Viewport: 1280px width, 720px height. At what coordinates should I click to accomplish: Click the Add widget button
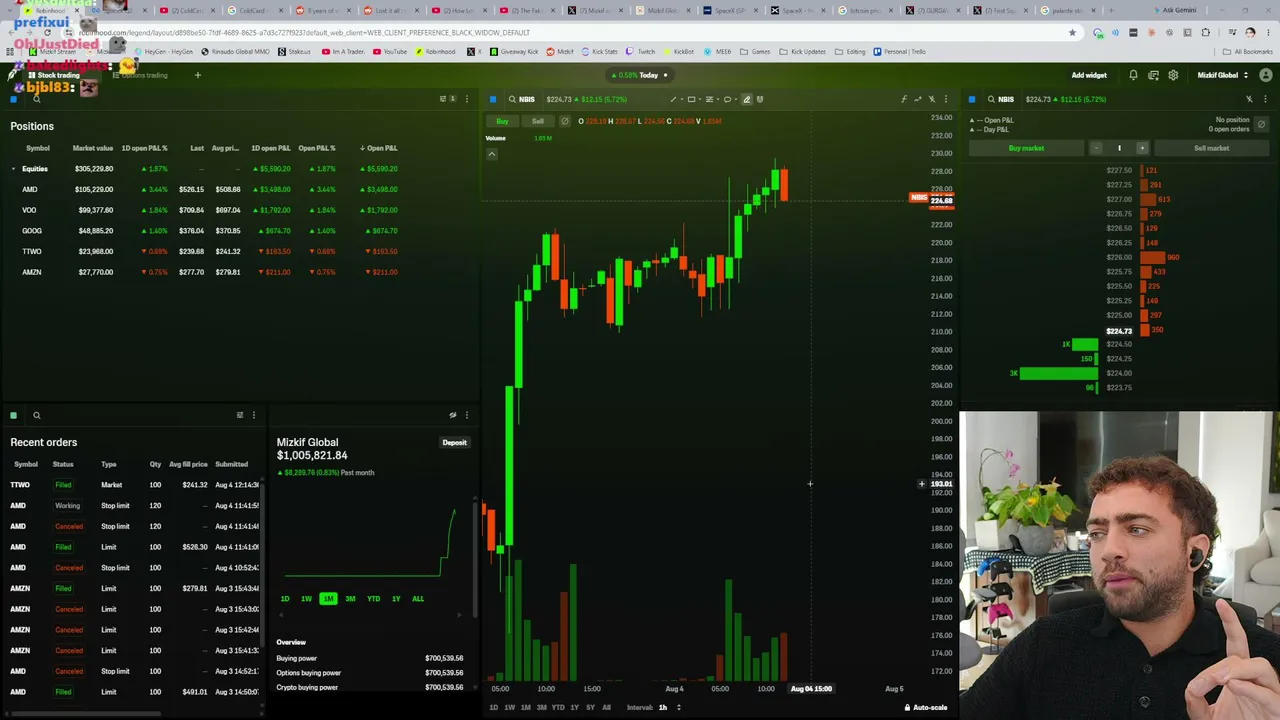click(x=1089, y=75)
